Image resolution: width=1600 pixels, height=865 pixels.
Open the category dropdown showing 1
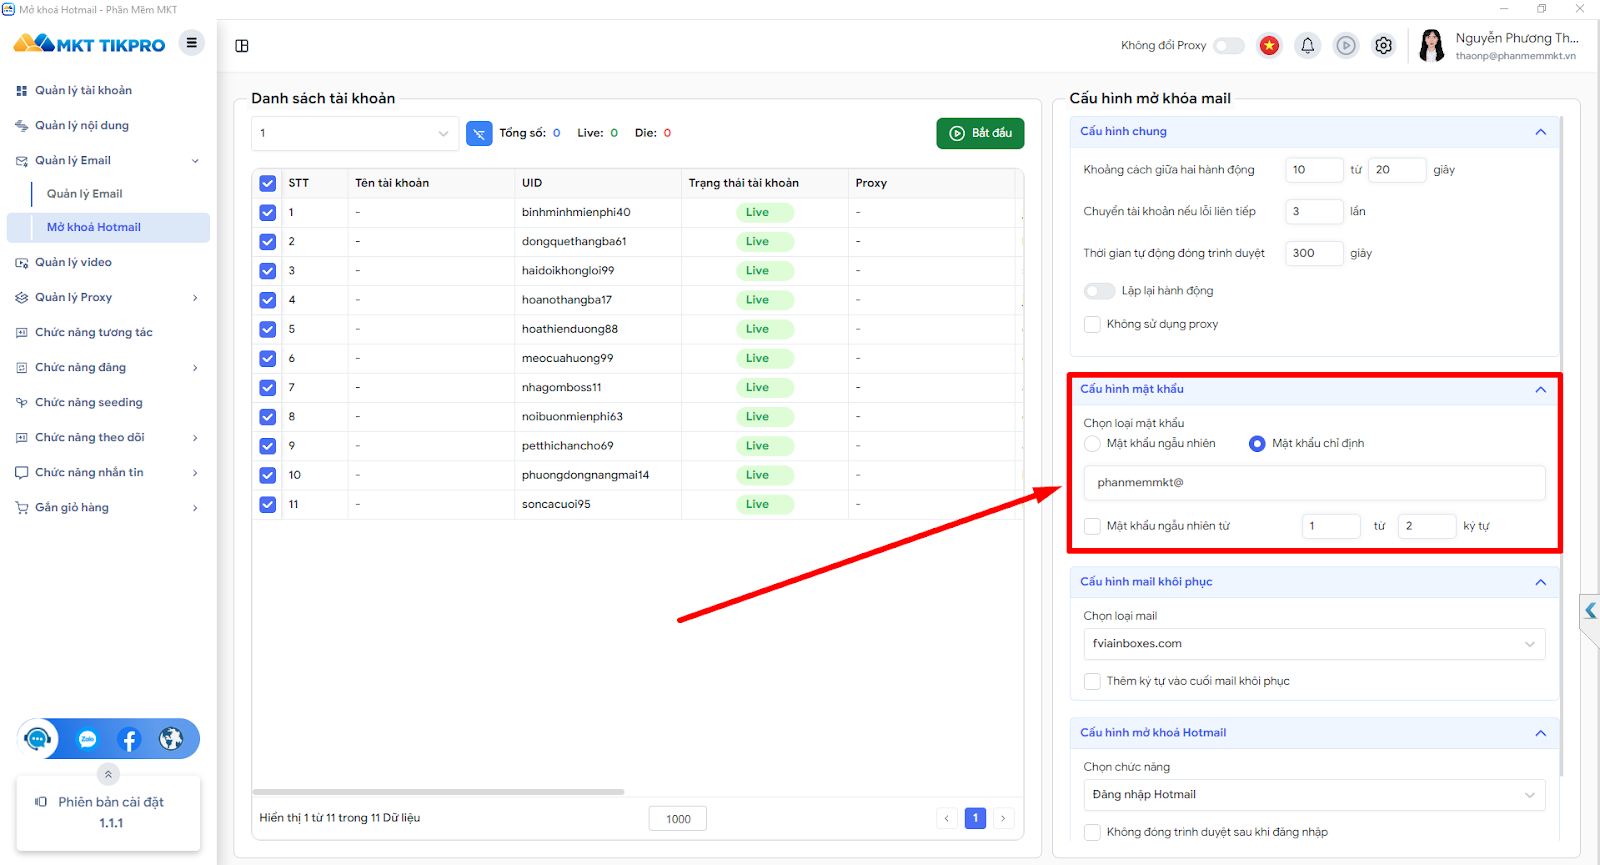tap(355, 133)
